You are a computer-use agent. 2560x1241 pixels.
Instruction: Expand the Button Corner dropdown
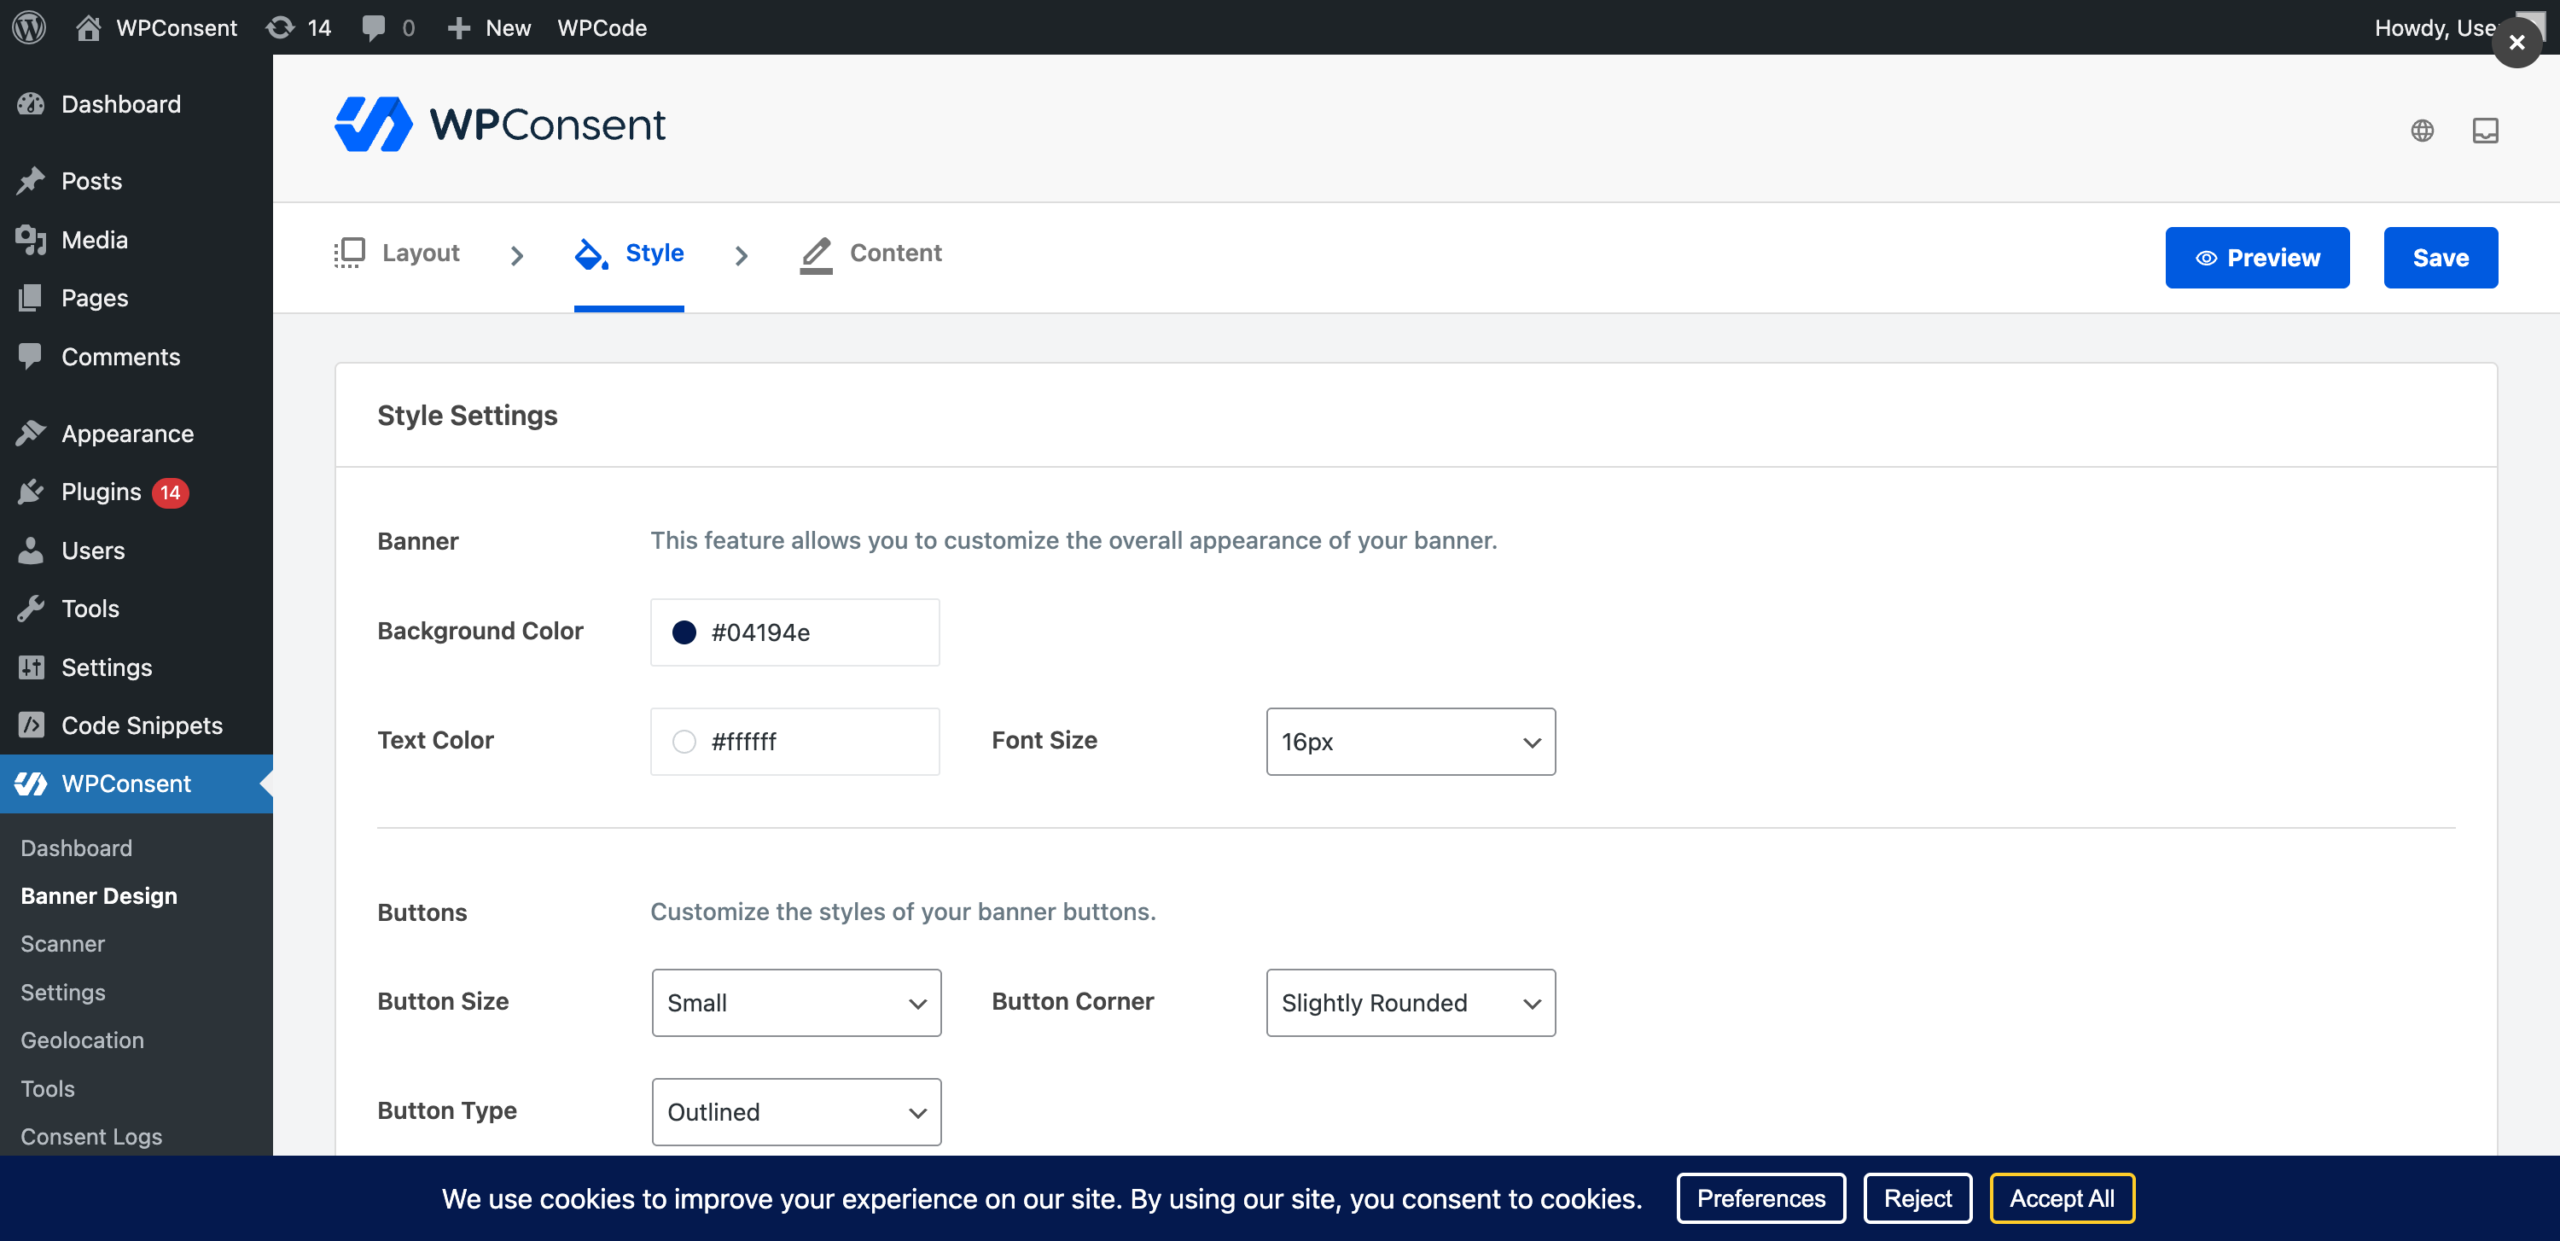[x=1410, y=1002]
